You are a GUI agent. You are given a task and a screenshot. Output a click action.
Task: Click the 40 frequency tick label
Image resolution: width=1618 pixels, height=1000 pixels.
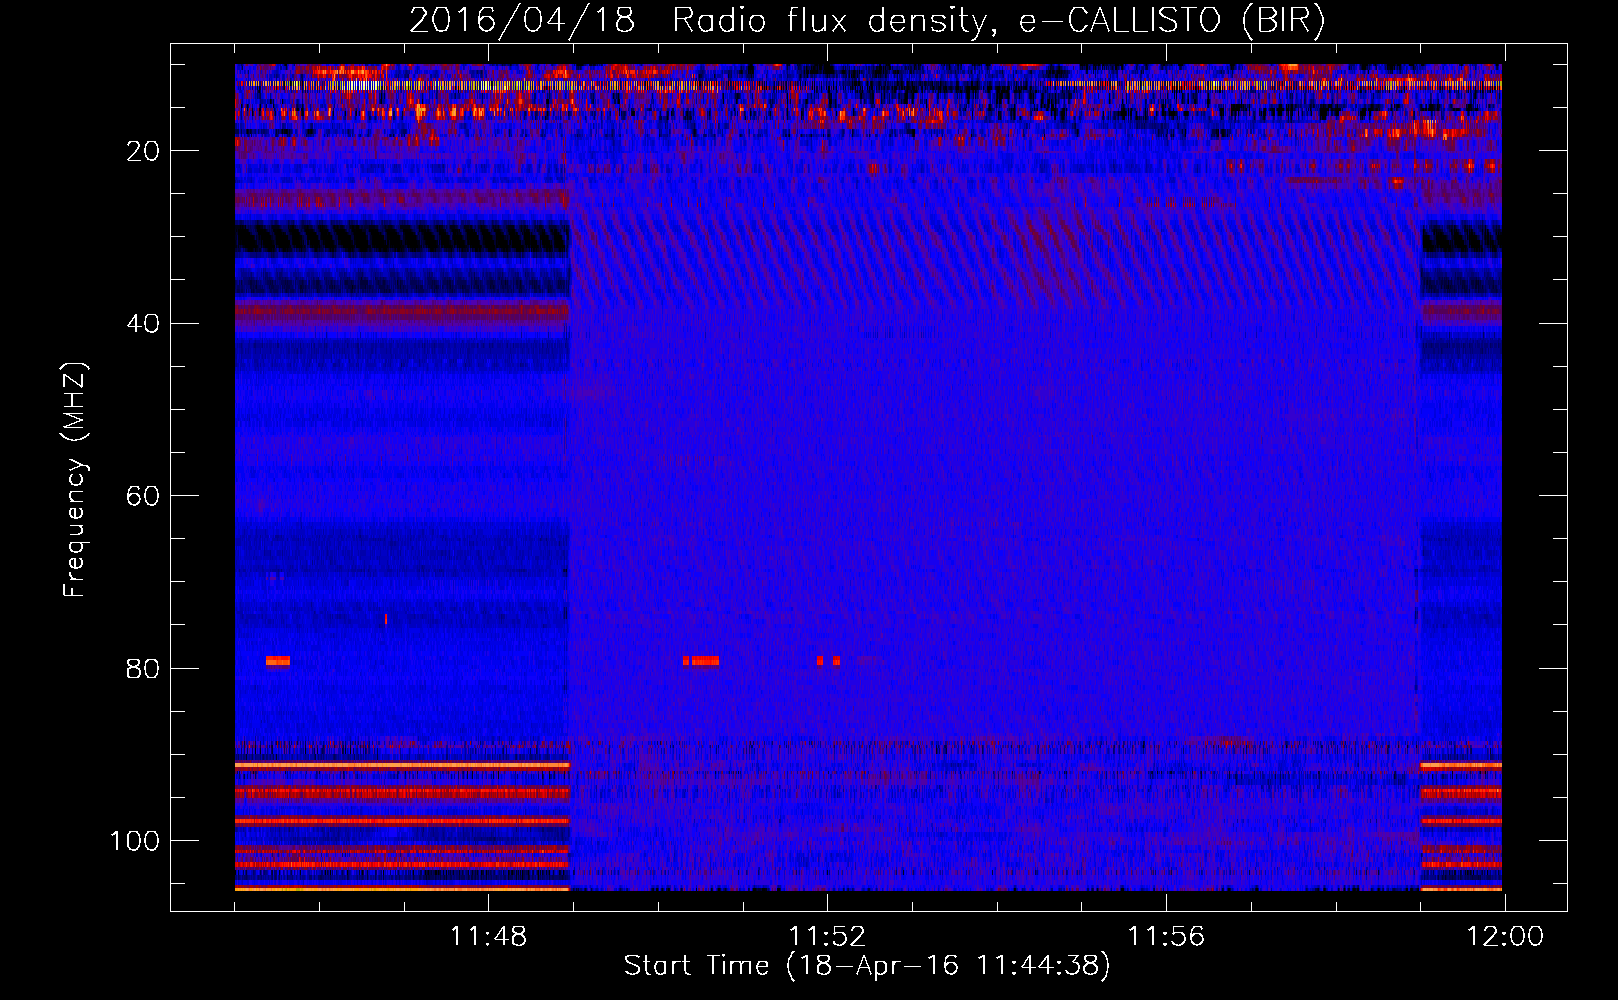point(144,324)
